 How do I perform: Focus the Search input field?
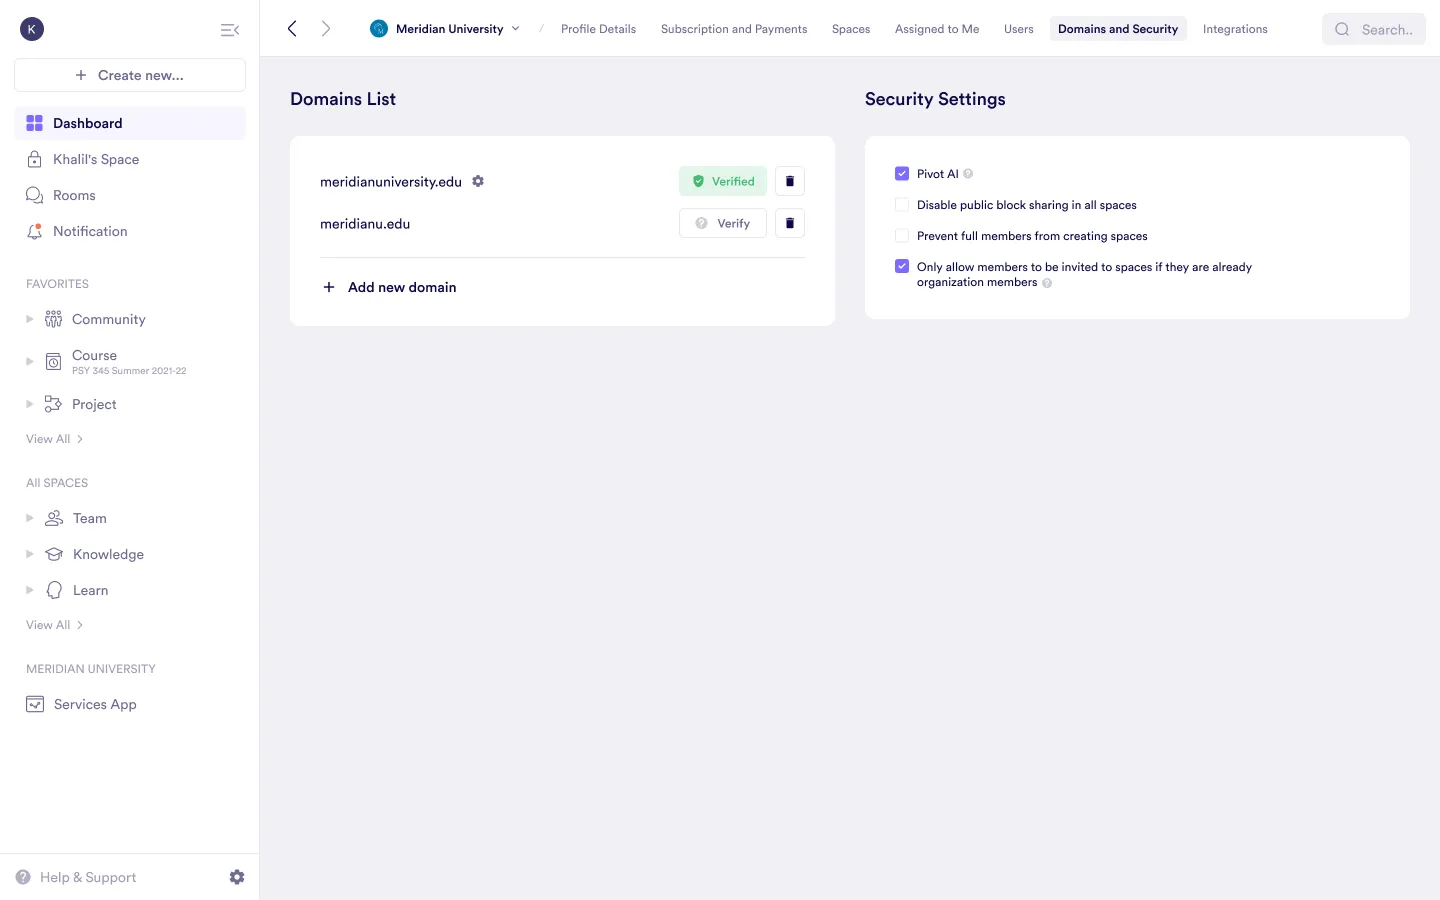pos(1385,30)
